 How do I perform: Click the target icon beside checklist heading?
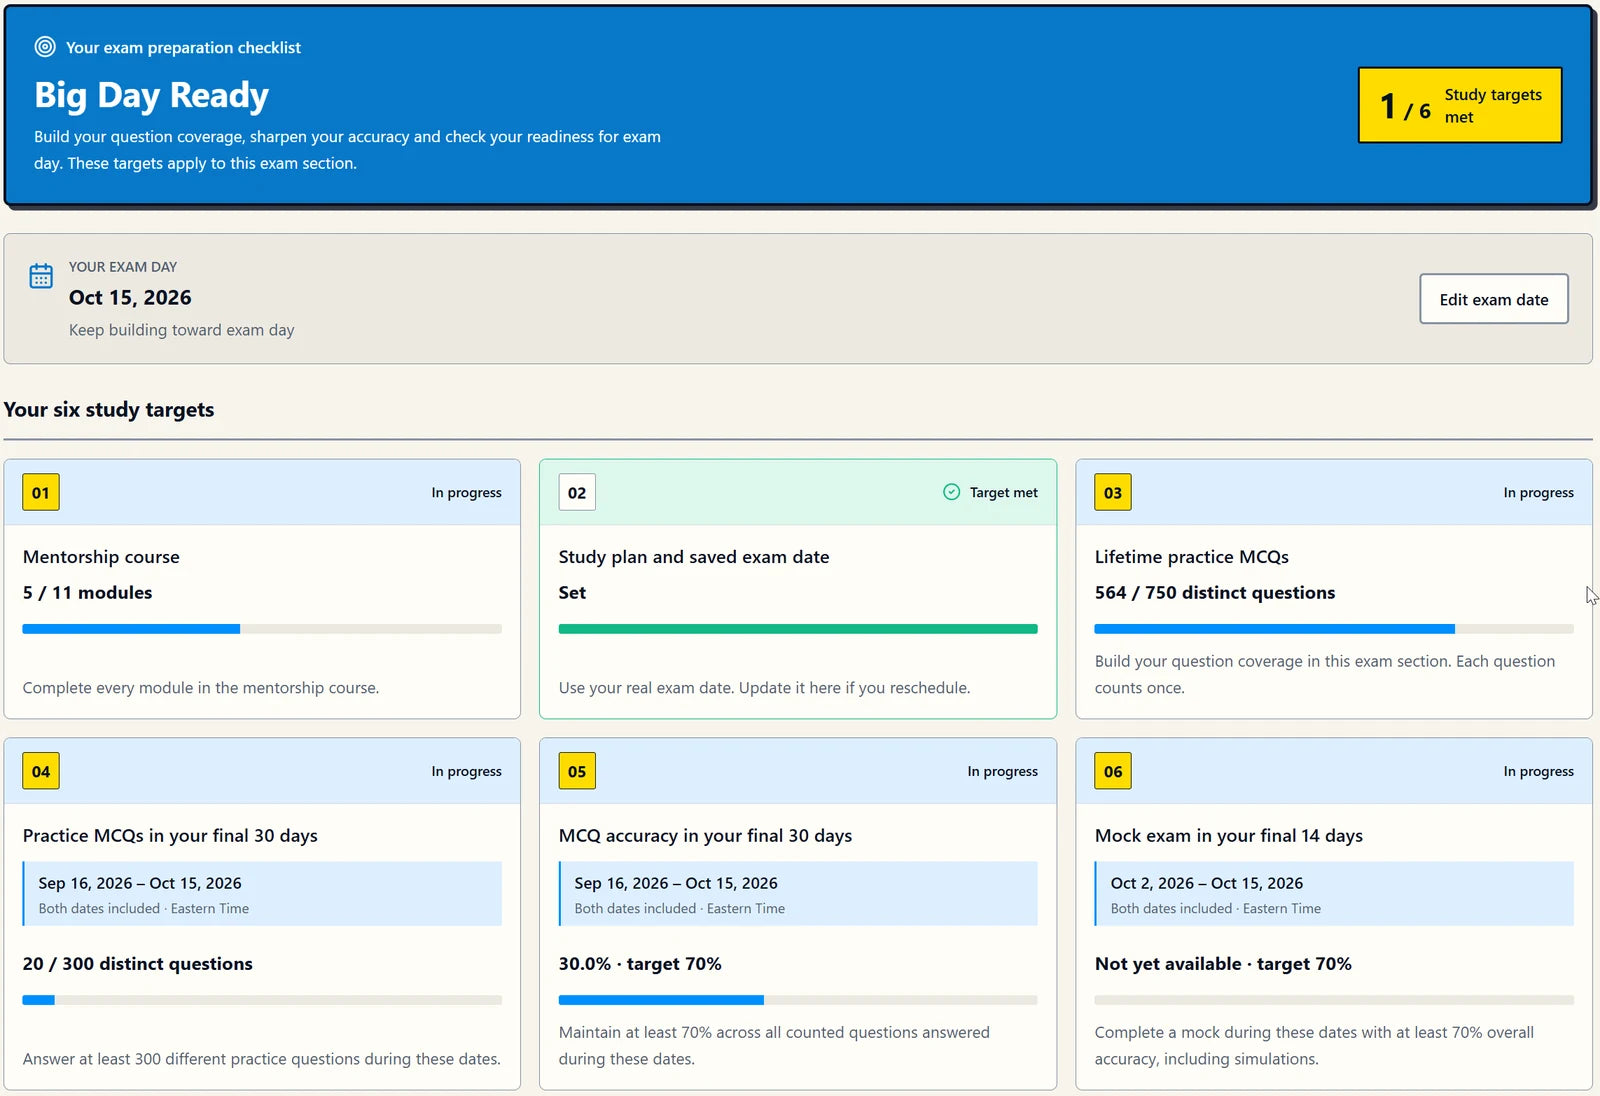[x=45, y=47]
